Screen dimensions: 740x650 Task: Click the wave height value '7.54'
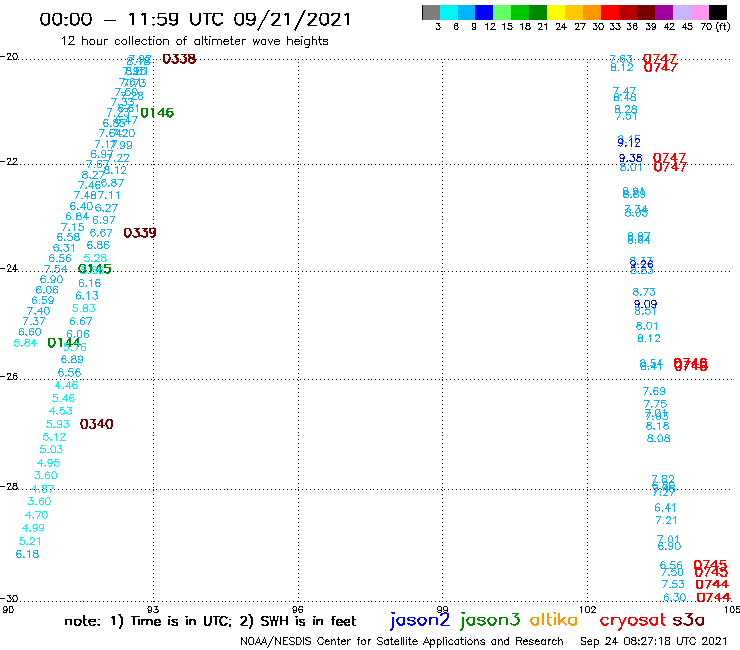[56, 269]
